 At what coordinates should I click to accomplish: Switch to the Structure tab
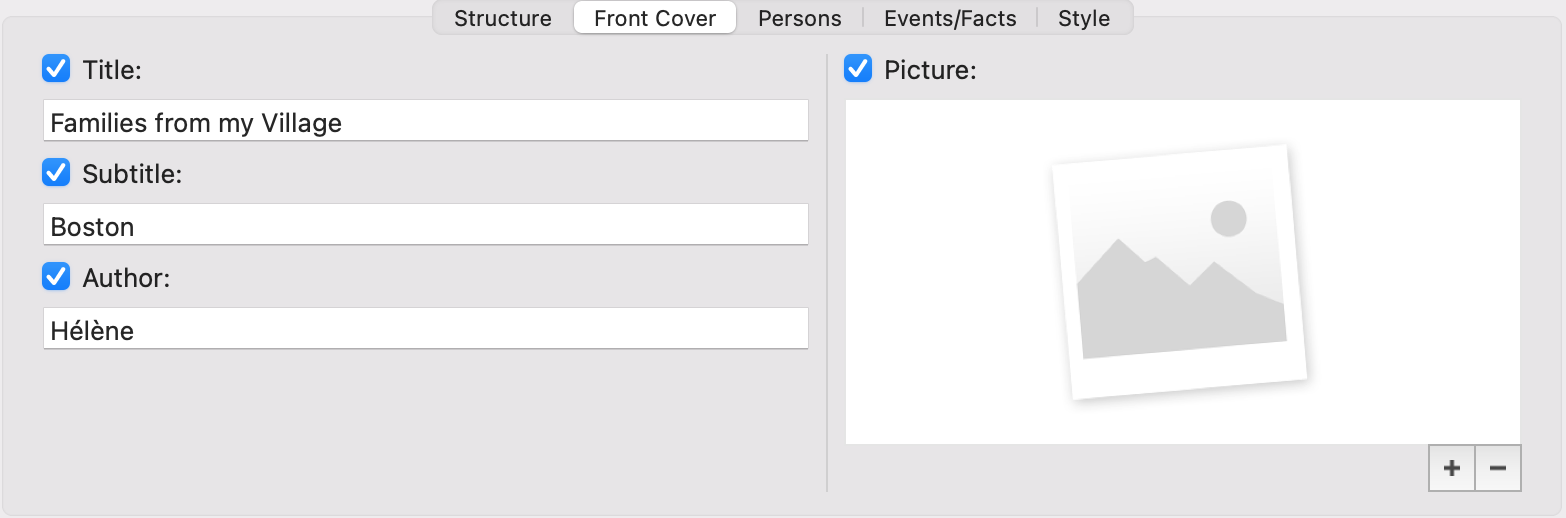pyautogui.click(x=503, y=18)
